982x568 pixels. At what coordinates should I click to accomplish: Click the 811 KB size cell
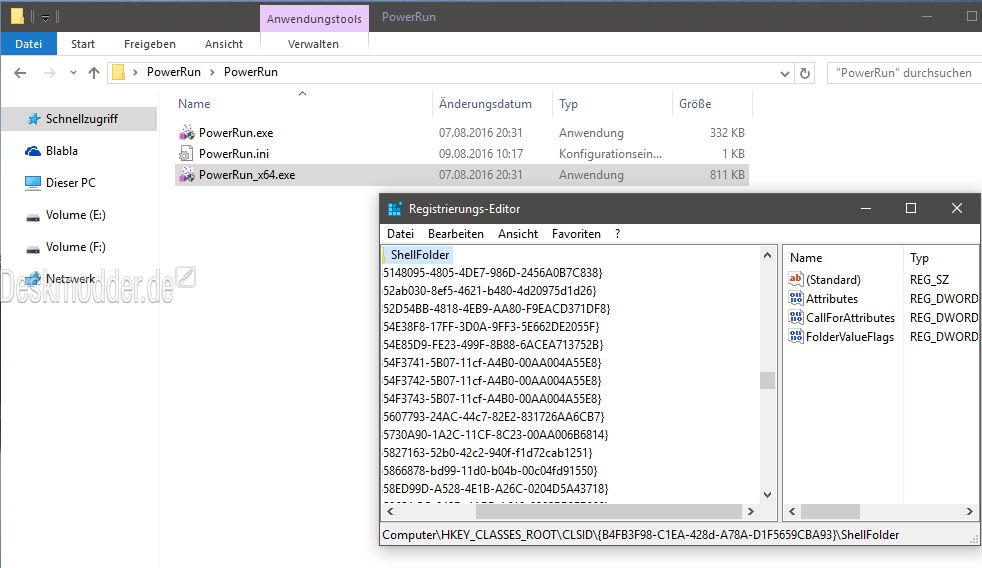point(727,175)
